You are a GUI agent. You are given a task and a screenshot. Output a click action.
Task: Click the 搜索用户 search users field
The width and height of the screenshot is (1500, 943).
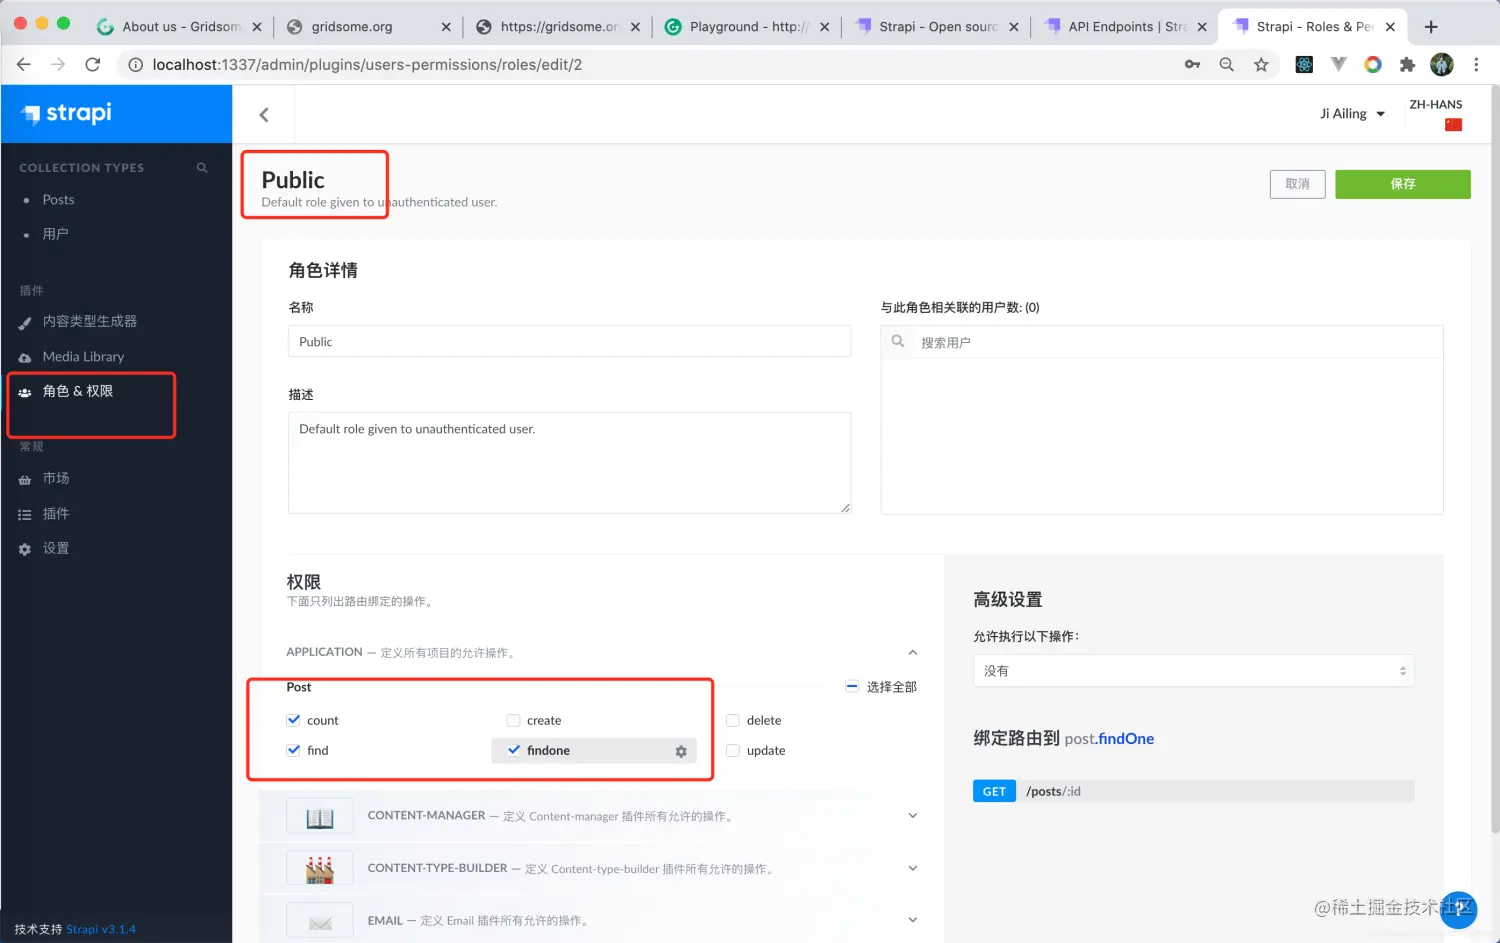1162,342
